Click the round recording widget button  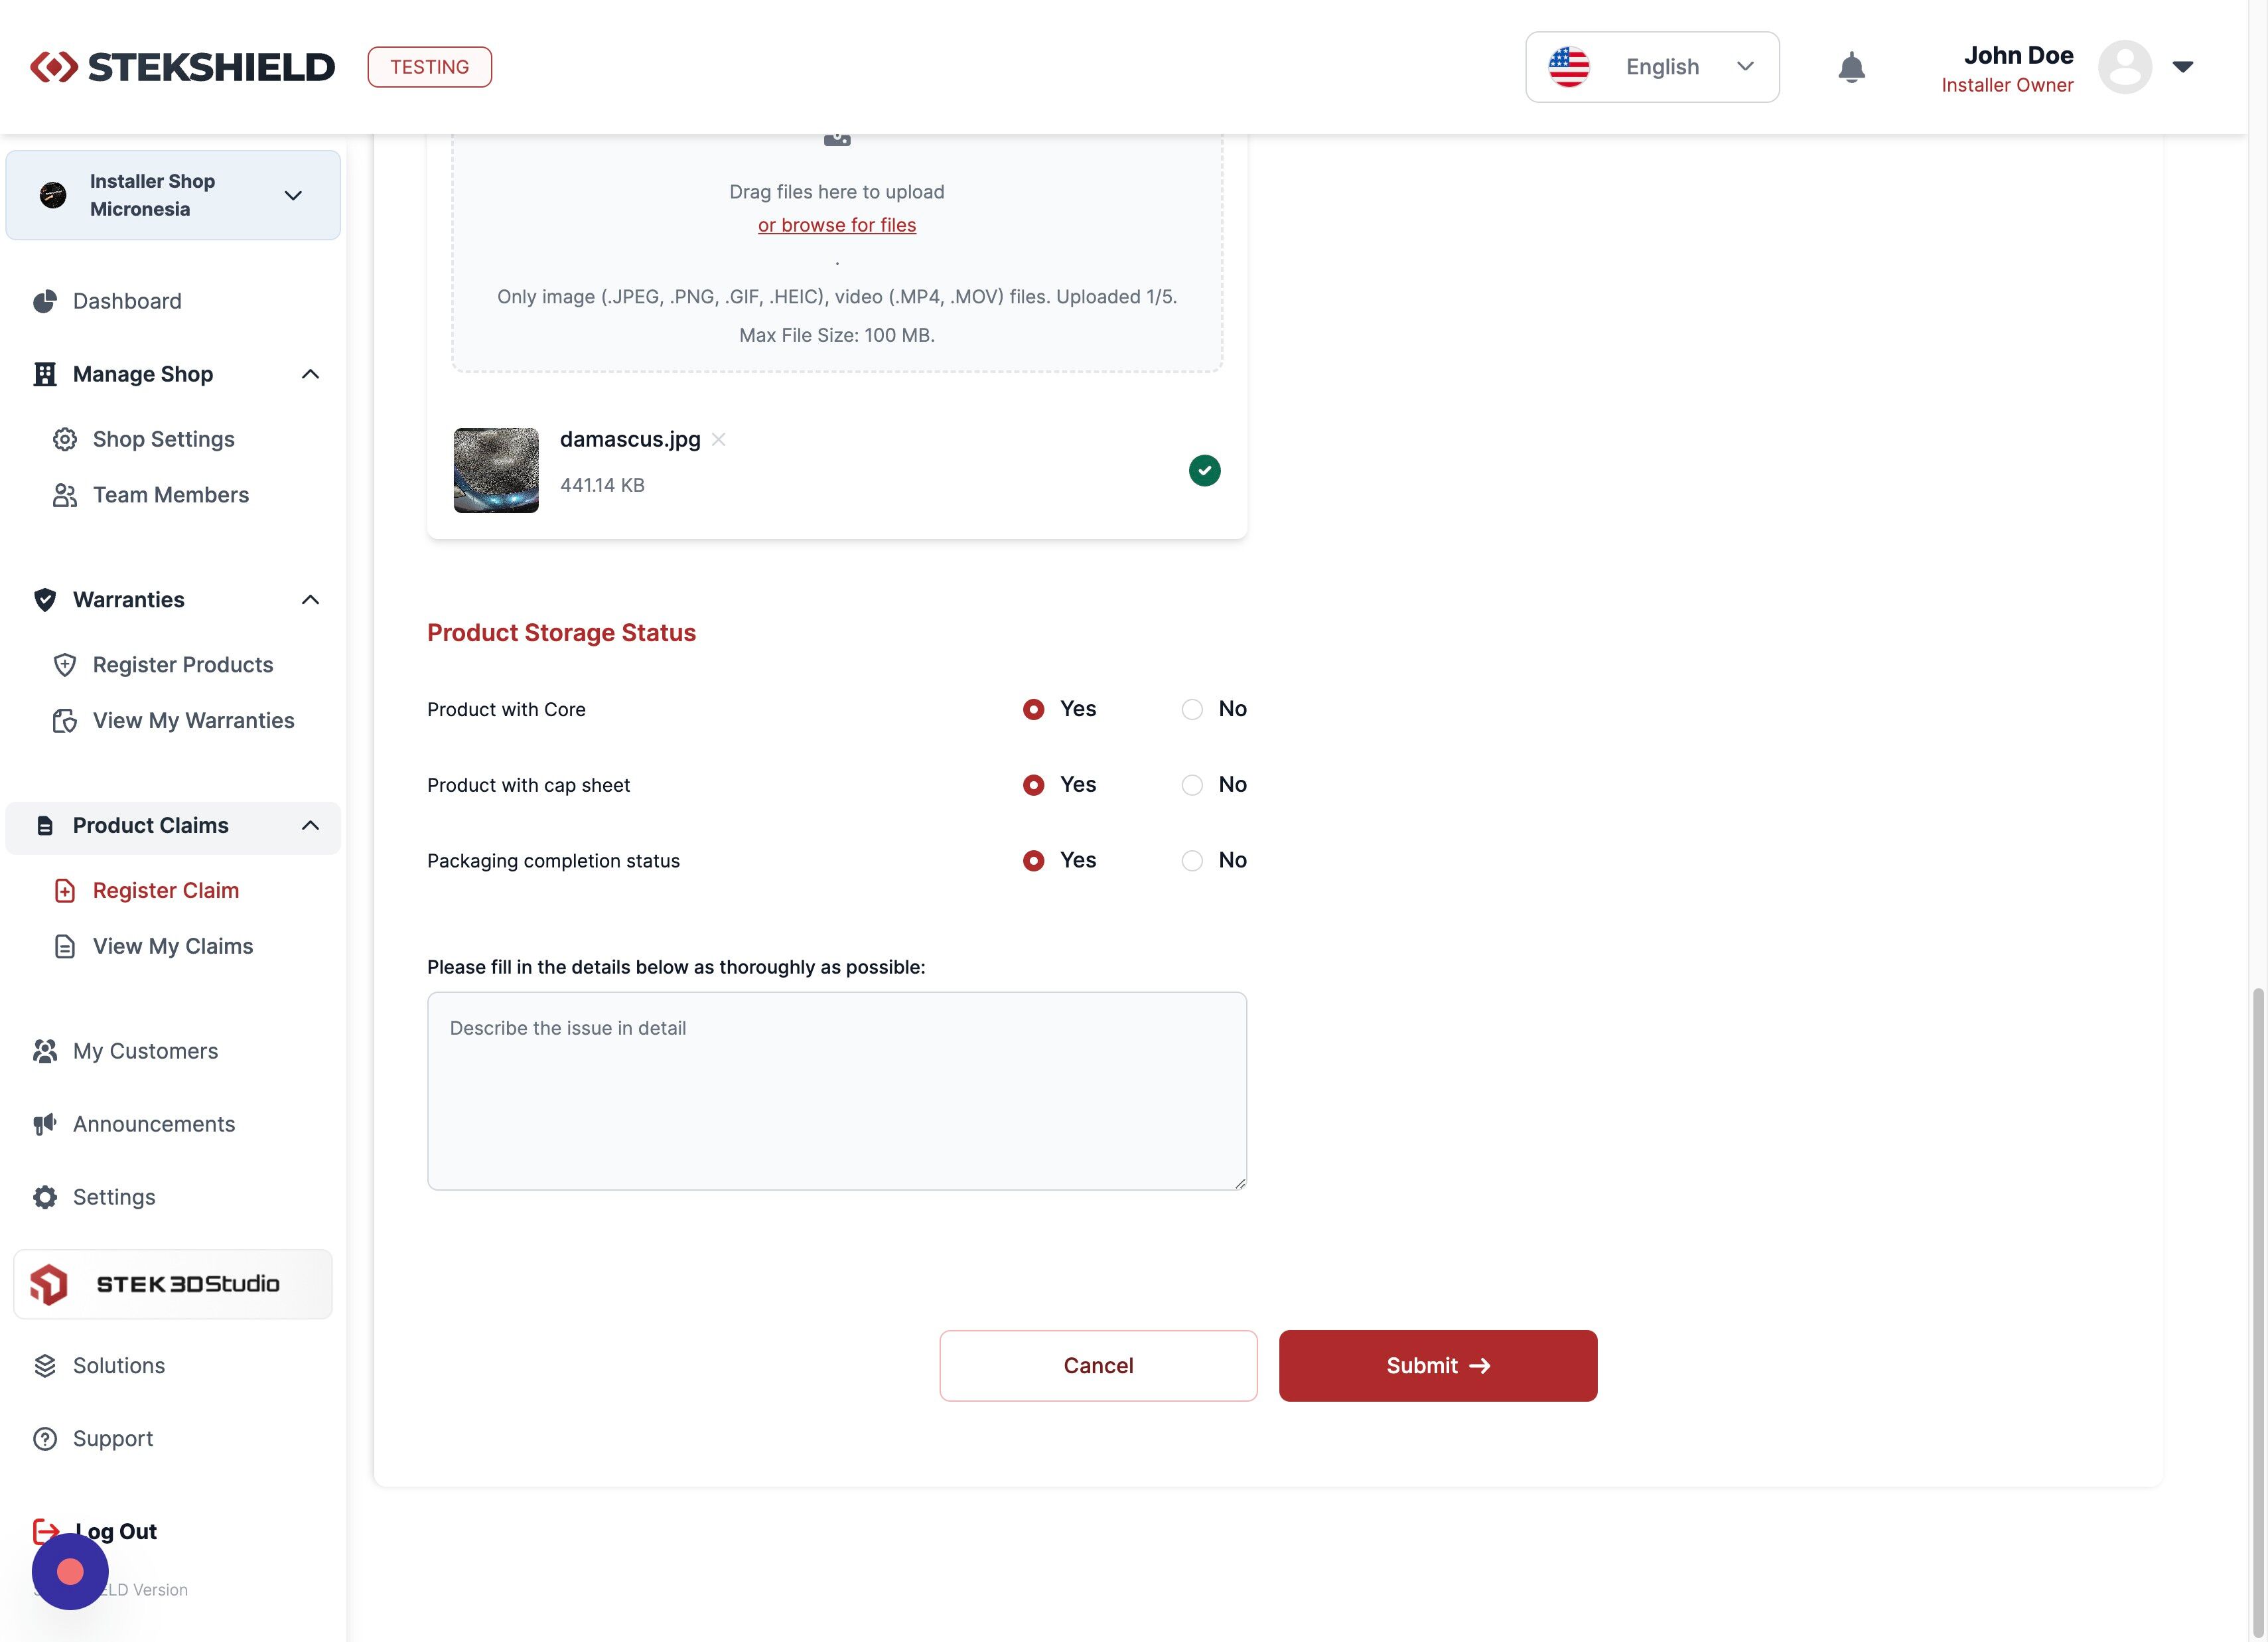click(70, 1572)
